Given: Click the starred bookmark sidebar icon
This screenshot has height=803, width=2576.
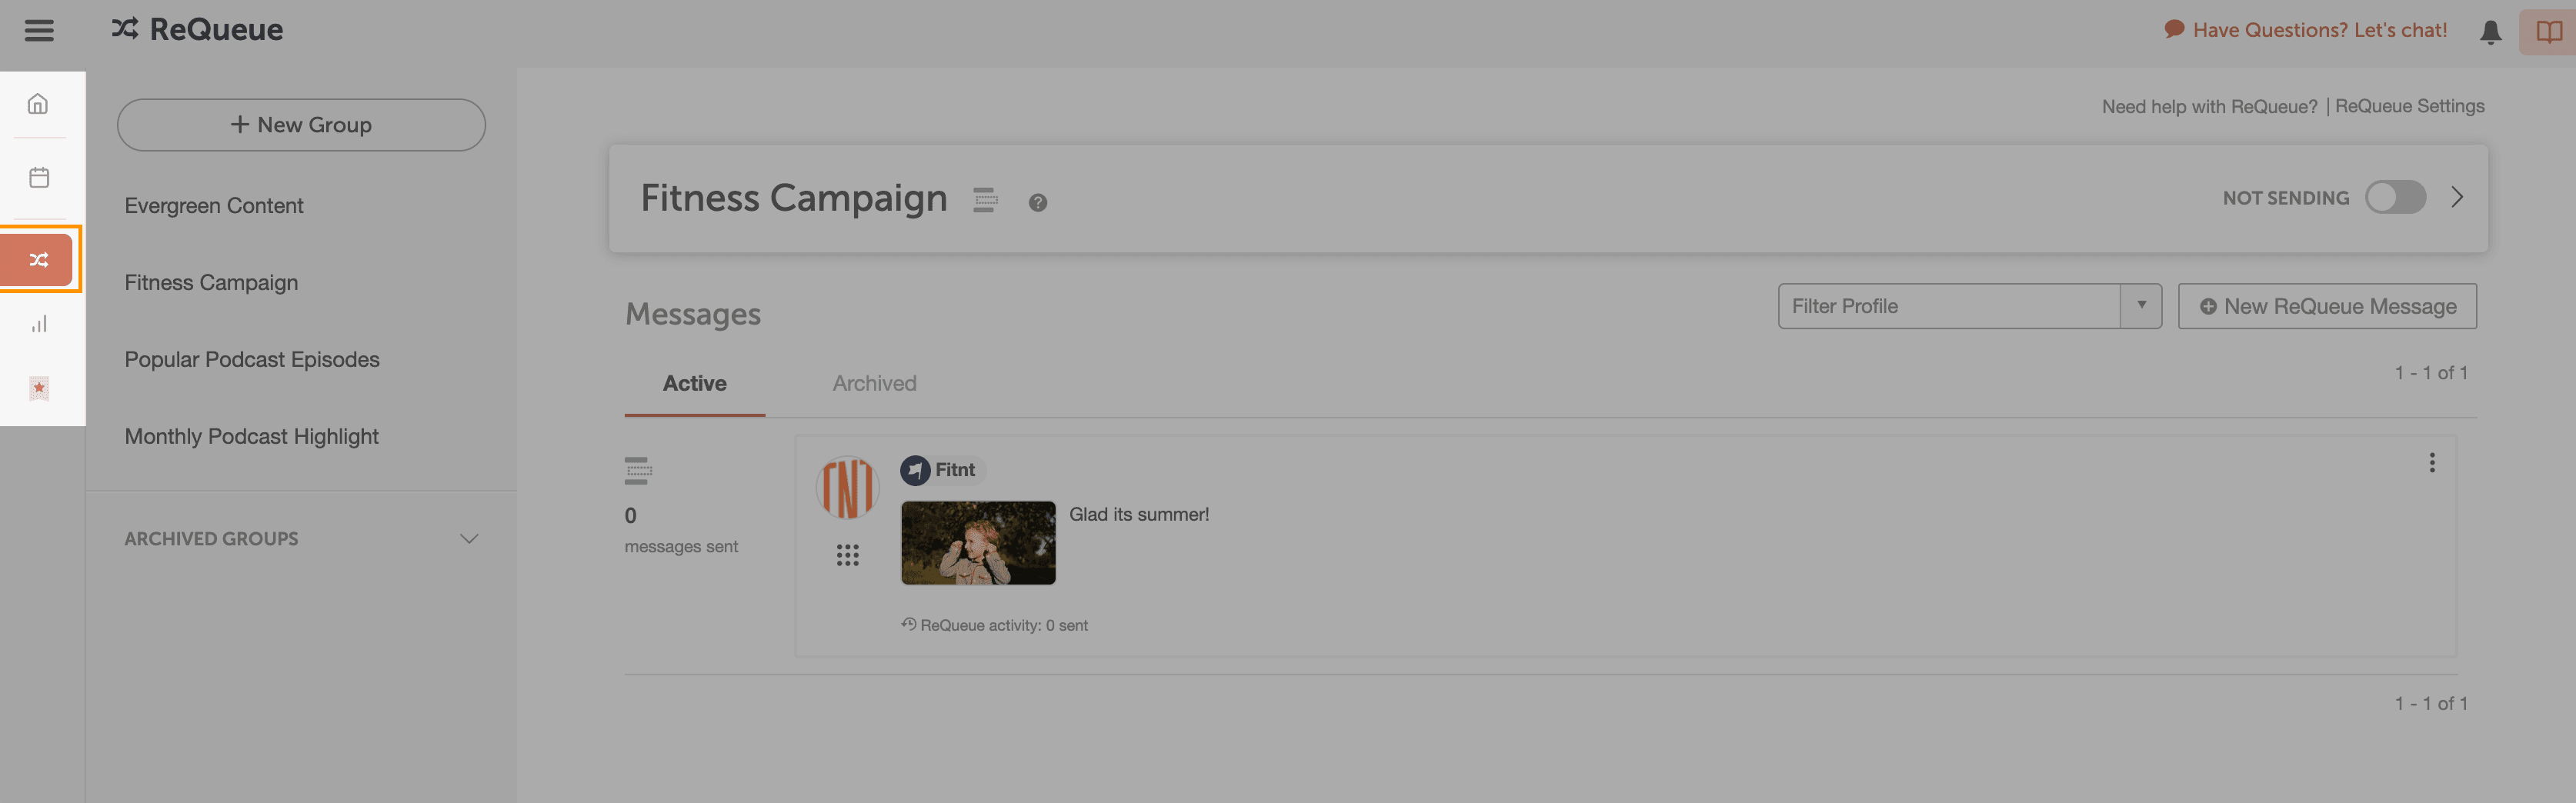Looking at the screenshot, I should 39,388.
